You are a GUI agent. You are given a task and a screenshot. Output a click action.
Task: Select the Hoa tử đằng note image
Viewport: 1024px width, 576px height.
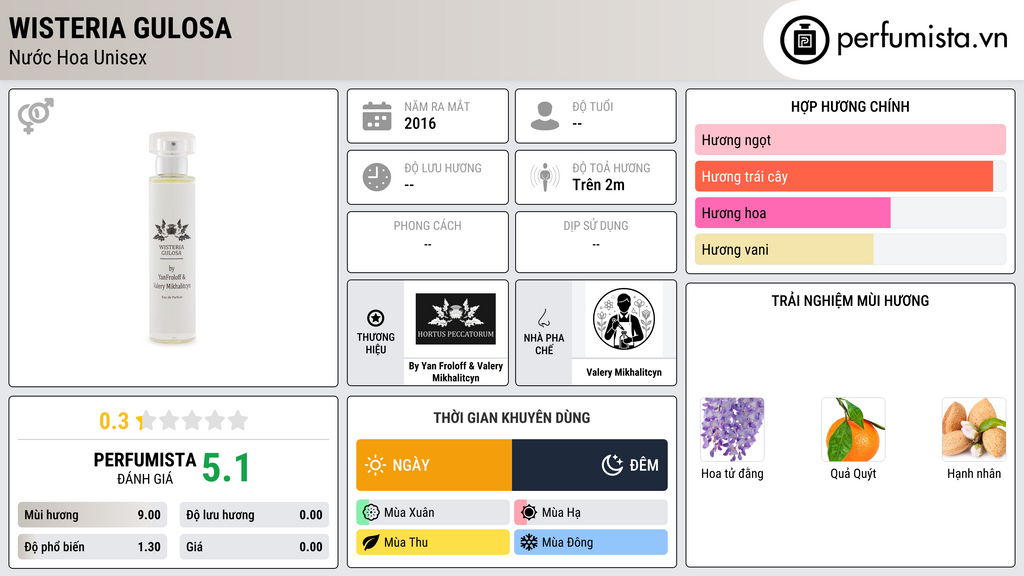732,430
